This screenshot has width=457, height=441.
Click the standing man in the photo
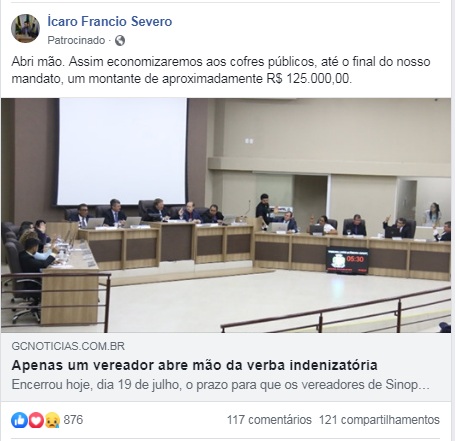(x=264, y=210)
